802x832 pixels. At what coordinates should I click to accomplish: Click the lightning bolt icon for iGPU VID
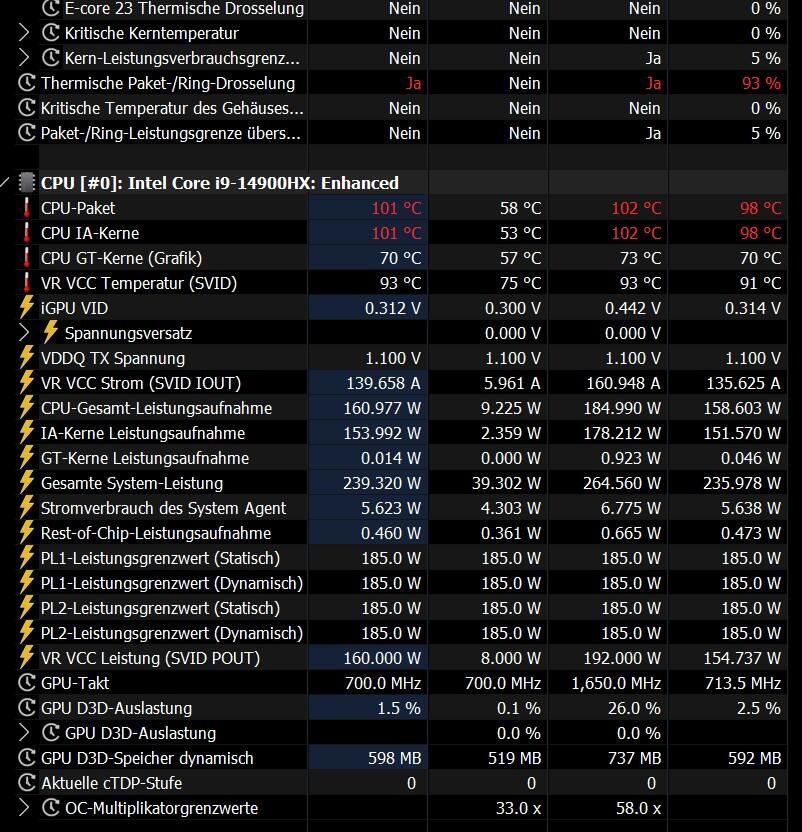[x=27, y=308]
